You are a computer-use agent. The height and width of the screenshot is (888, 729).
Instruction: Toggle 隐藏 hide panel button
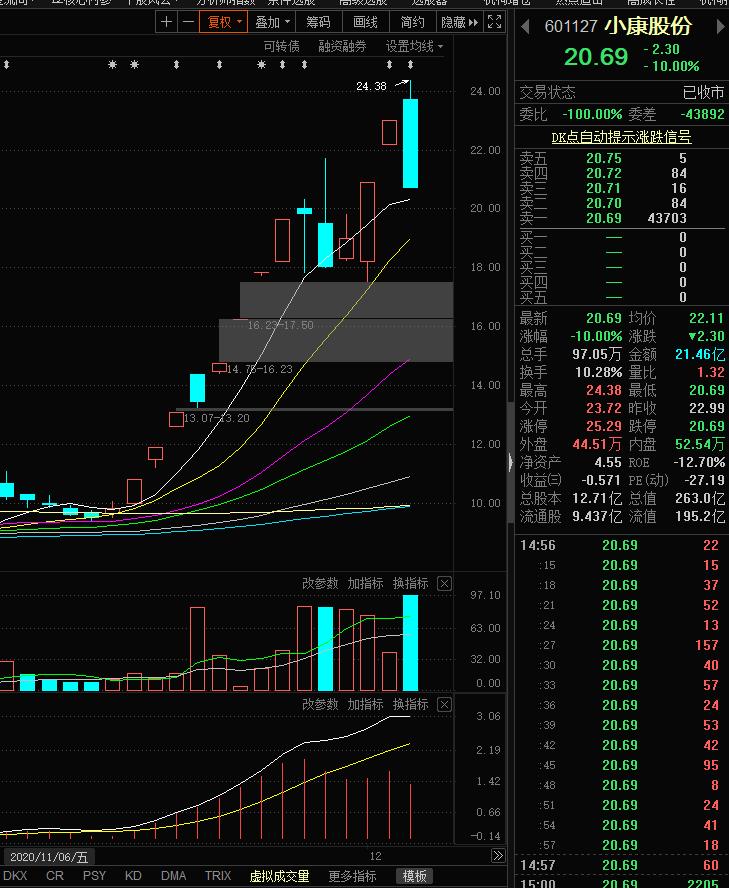tap(459, 22)
